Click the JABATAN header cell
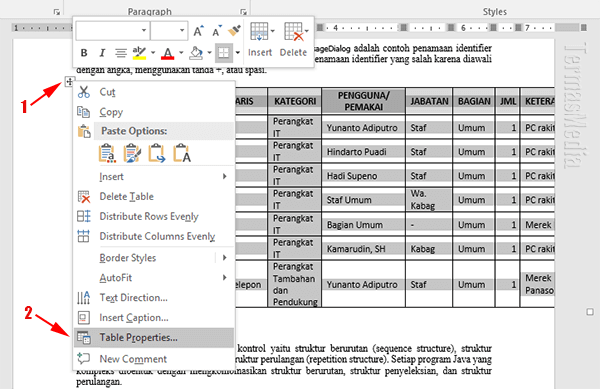 coord(429,101)
